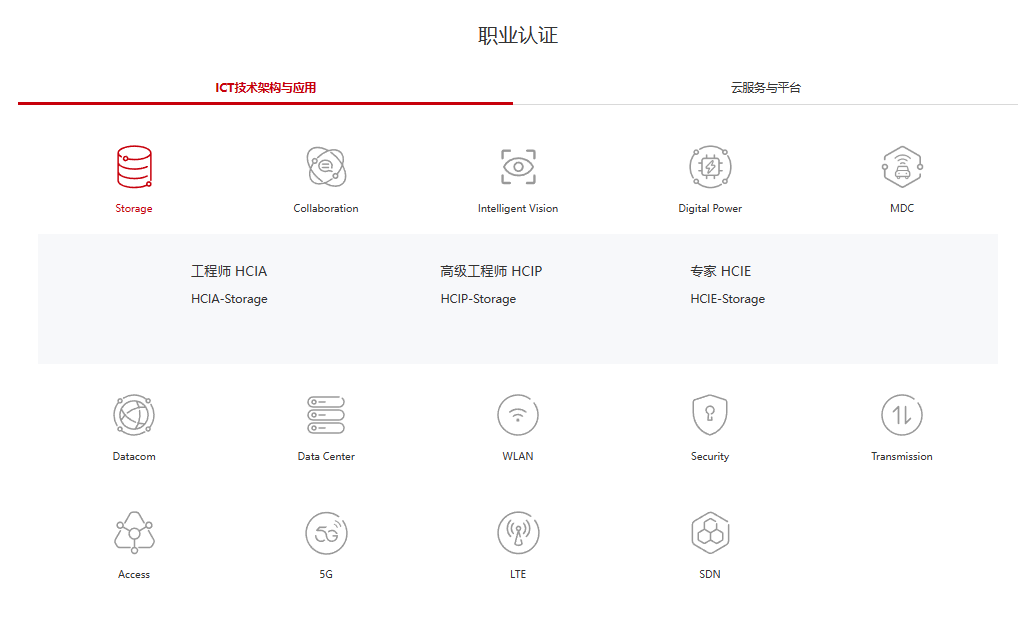Open the HCIE-Storage certification link
Image resolution: width=1028 pixels, height=626 pixels.
[727, 299]
